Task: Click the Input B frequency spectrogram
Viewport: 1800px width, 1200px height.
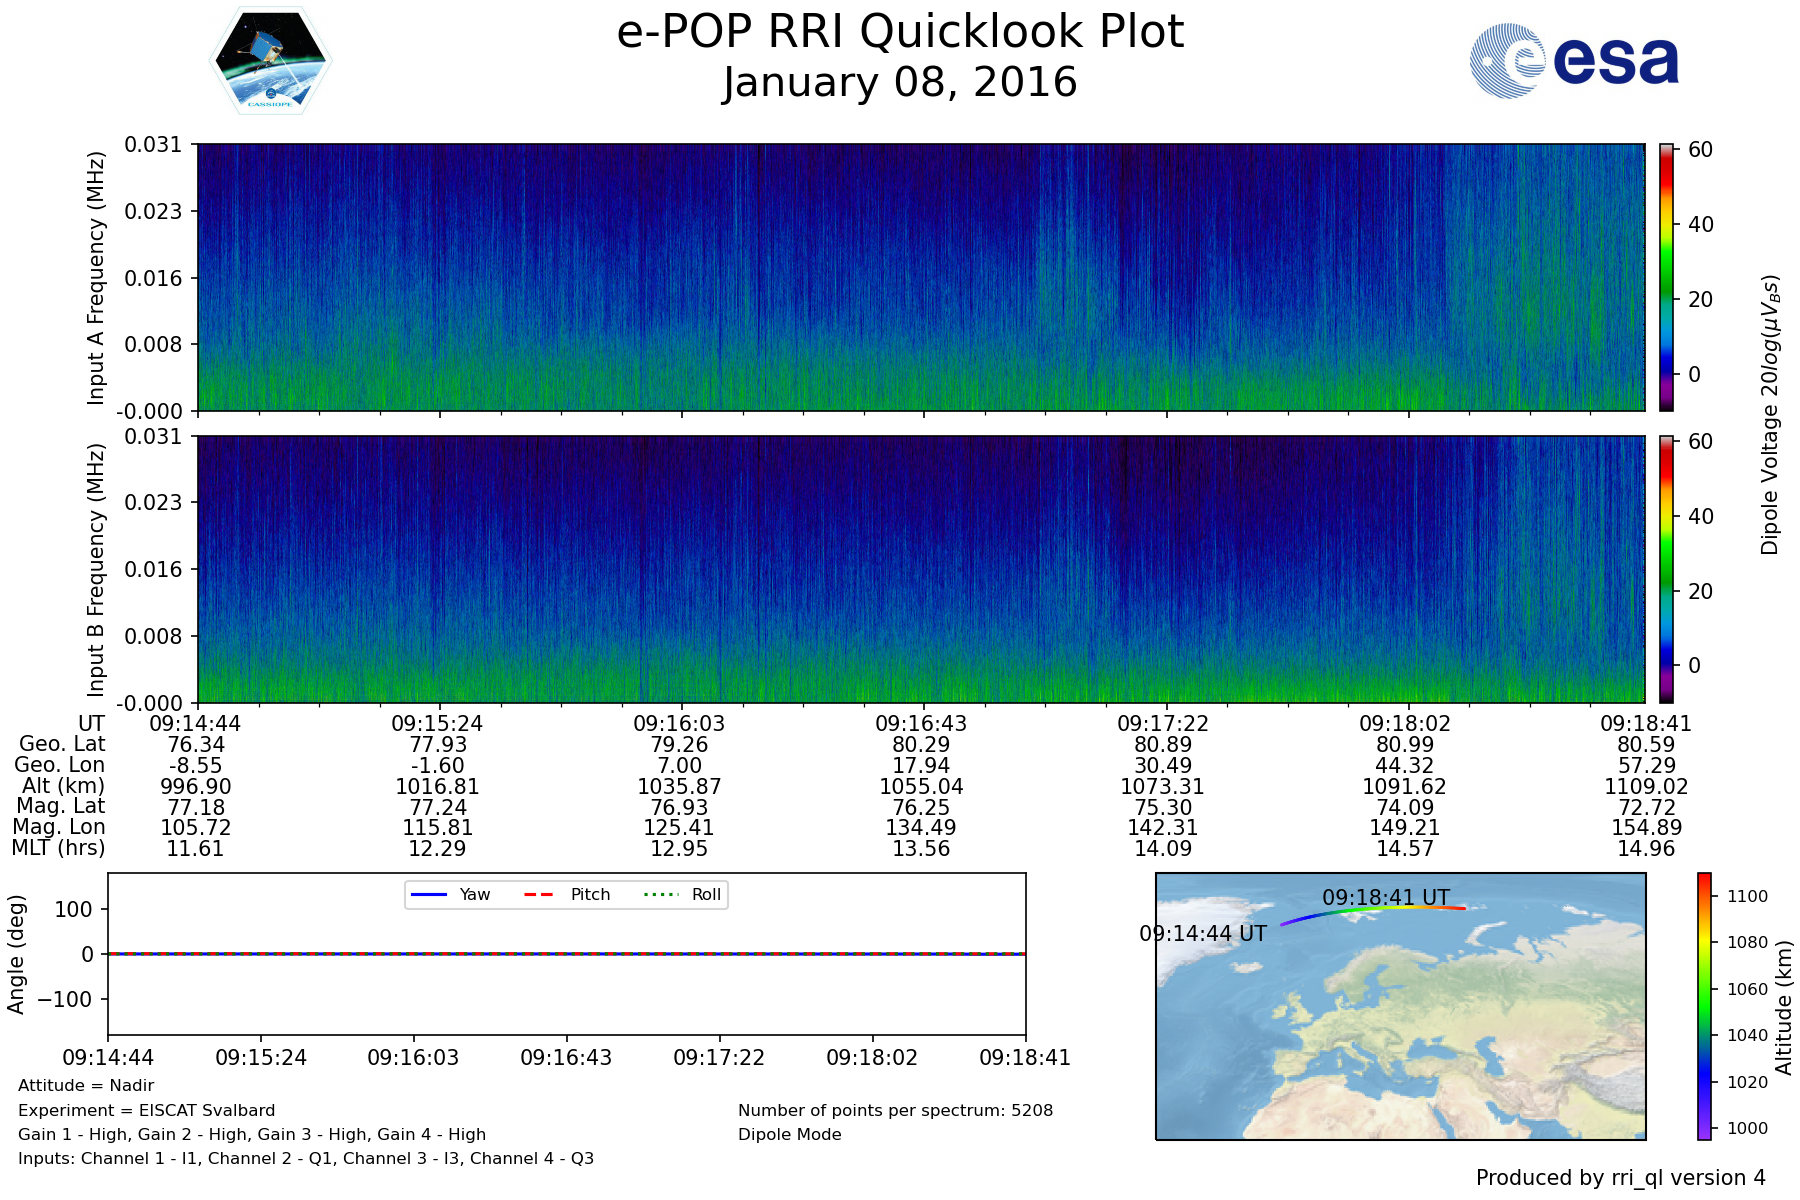Action: pos(920,569)
